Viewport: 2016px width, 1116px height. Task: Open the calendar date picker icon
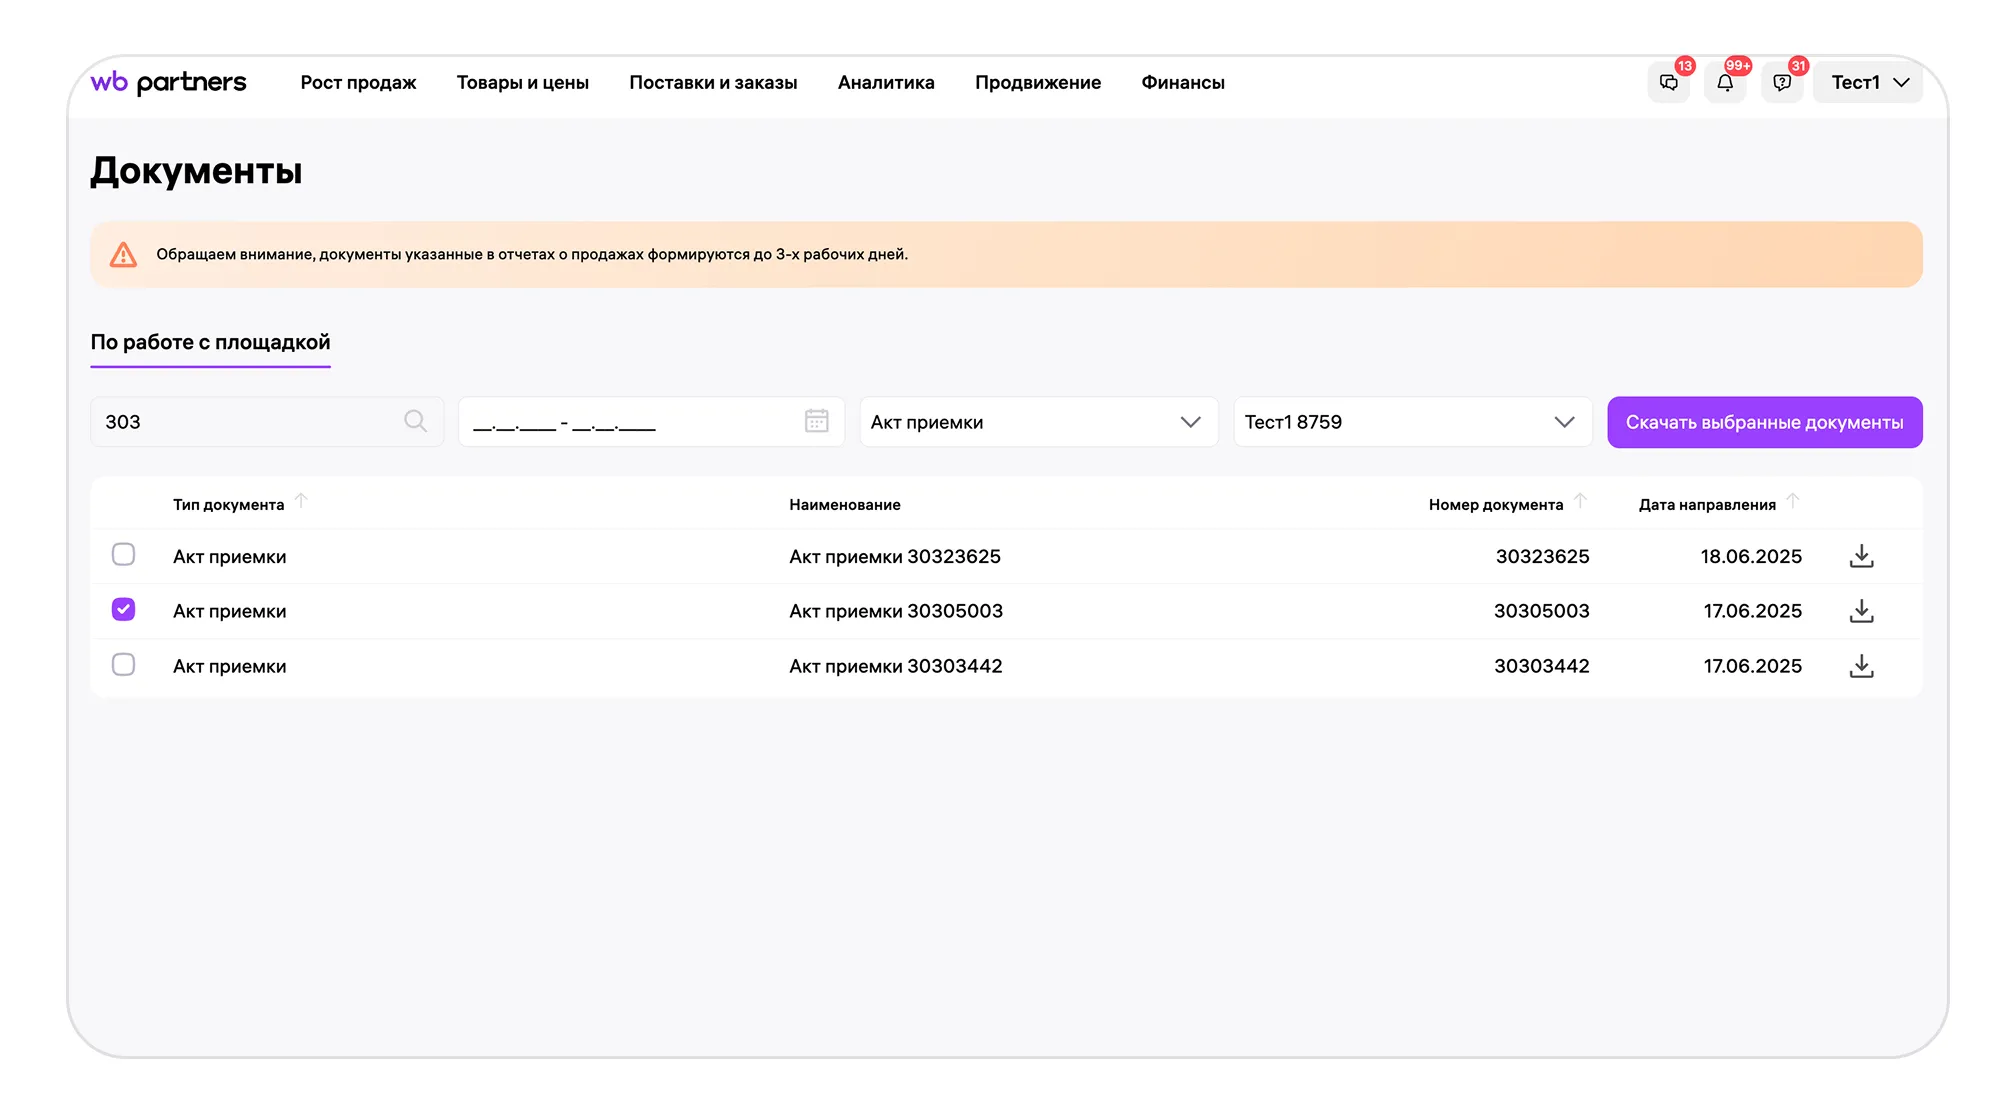tap(817, 421)
